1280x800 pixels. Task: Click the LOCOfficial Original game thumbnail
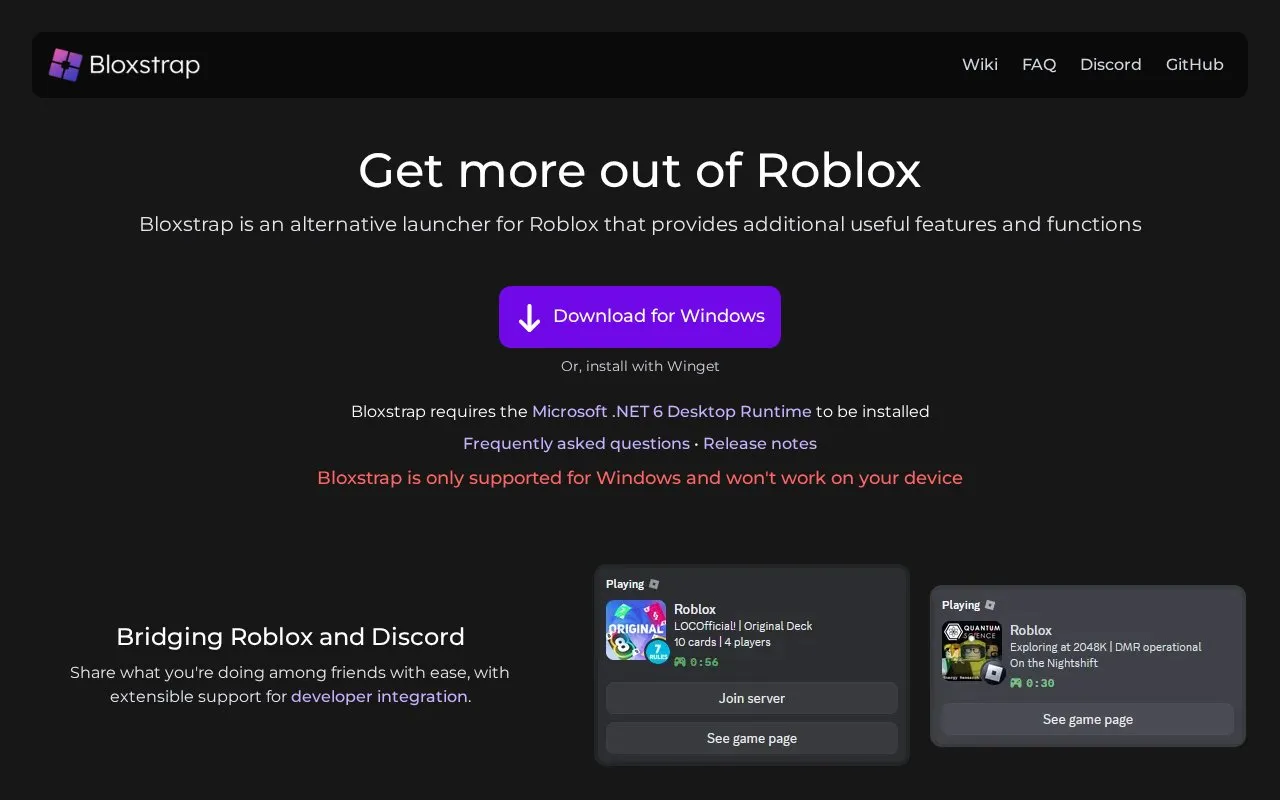[636, 630]
